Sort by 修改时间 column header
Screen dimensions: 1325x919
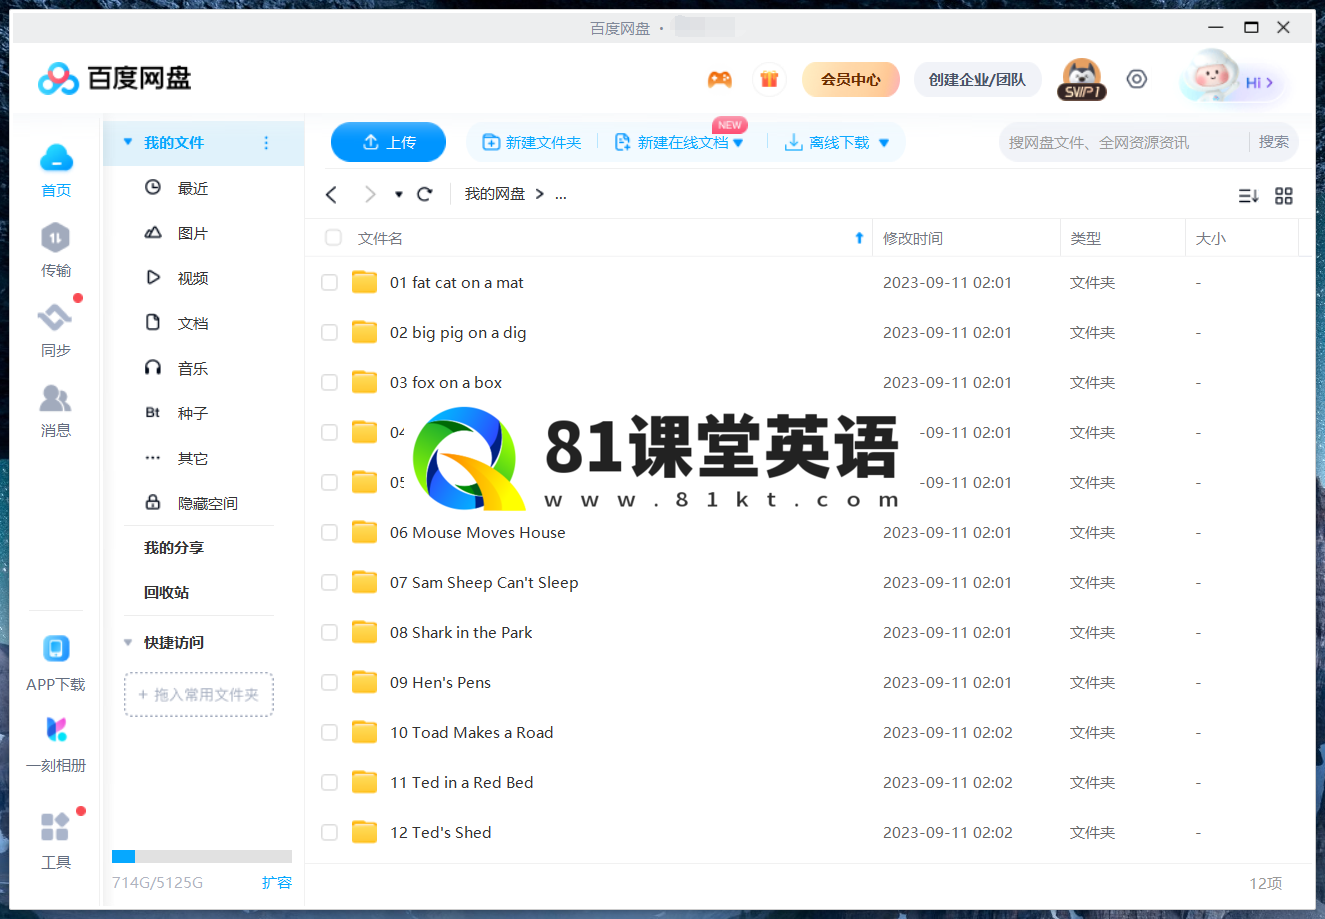pos(913,238)
